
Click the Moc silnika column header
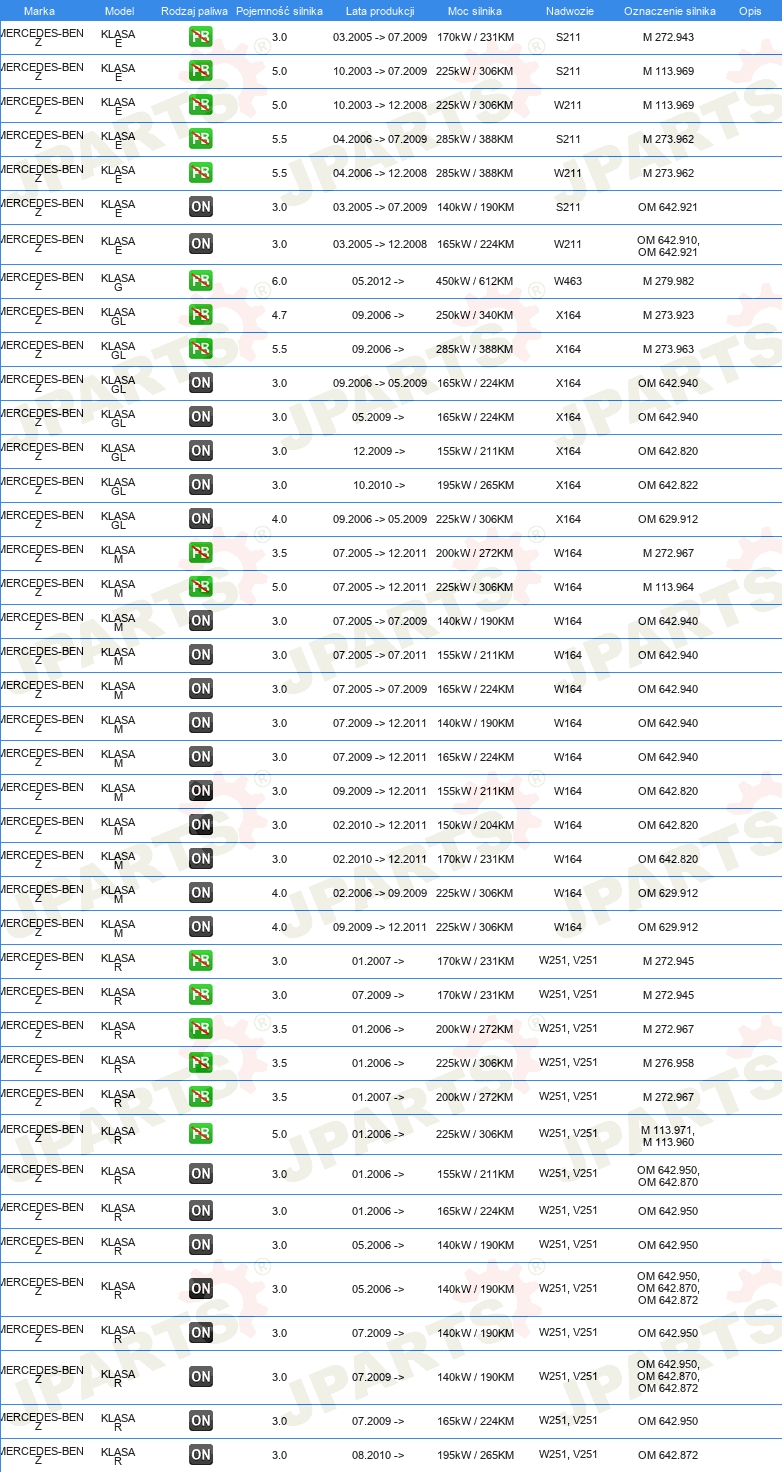click(x=475, y=11)
